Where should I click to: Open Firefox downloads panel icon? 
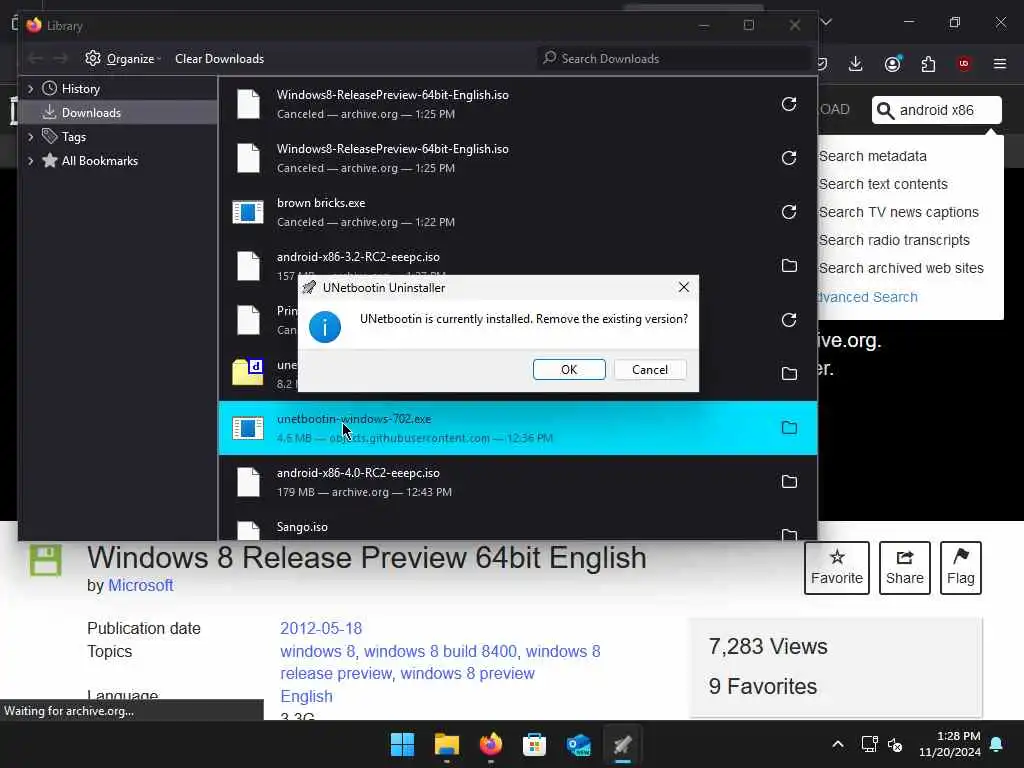tap(856, 64)
